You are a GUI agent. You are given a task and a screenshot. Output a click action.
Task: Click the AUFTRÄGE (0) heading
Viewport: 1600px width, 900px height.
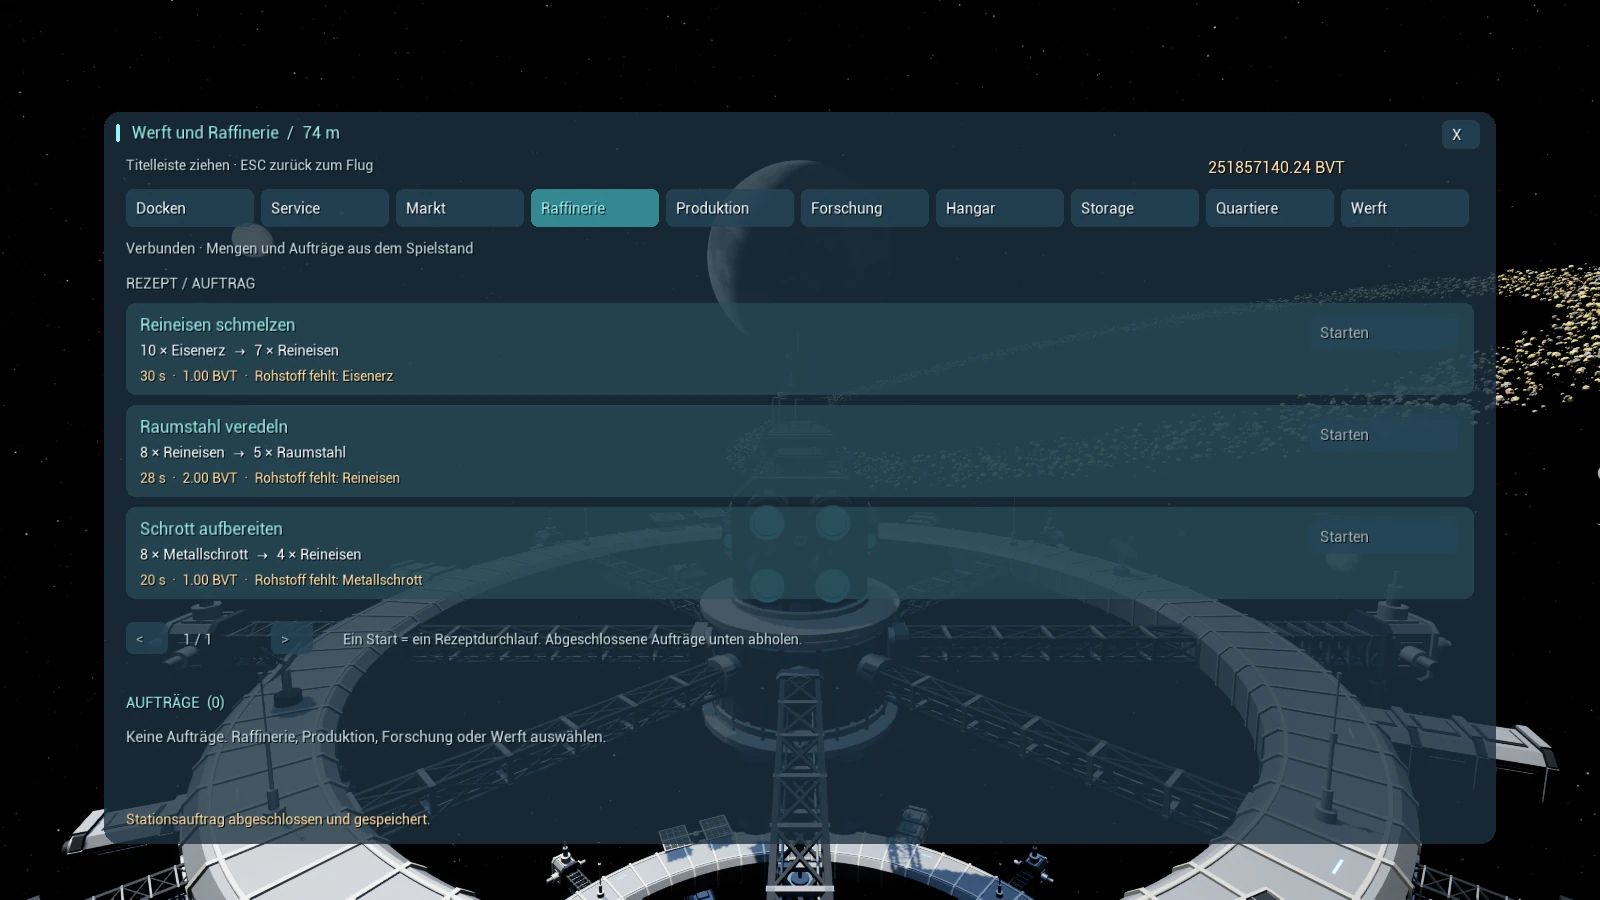click(x=175, y=703)
